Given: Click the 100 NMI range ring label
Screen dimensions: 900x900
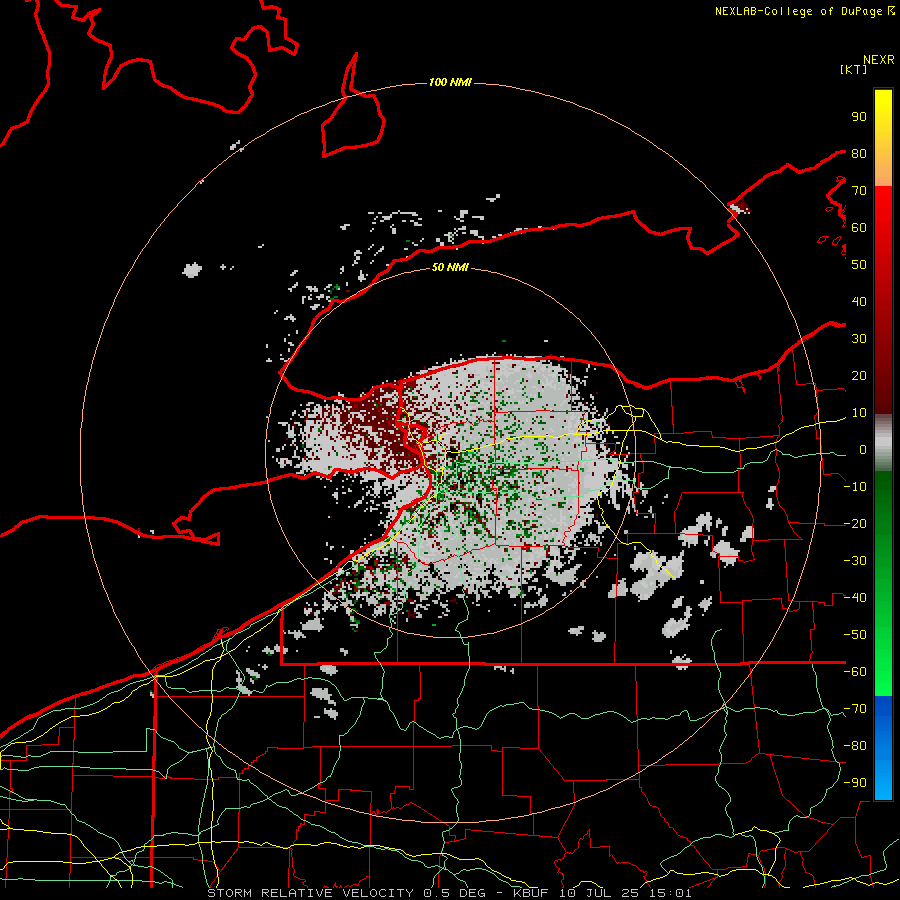Looking at the screenshot, I should coord(450,83).
